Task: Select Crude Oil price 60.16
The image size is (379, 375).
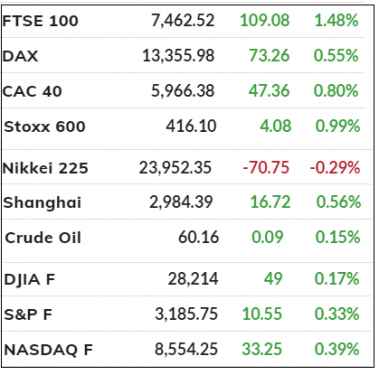Action: point(198,238)
